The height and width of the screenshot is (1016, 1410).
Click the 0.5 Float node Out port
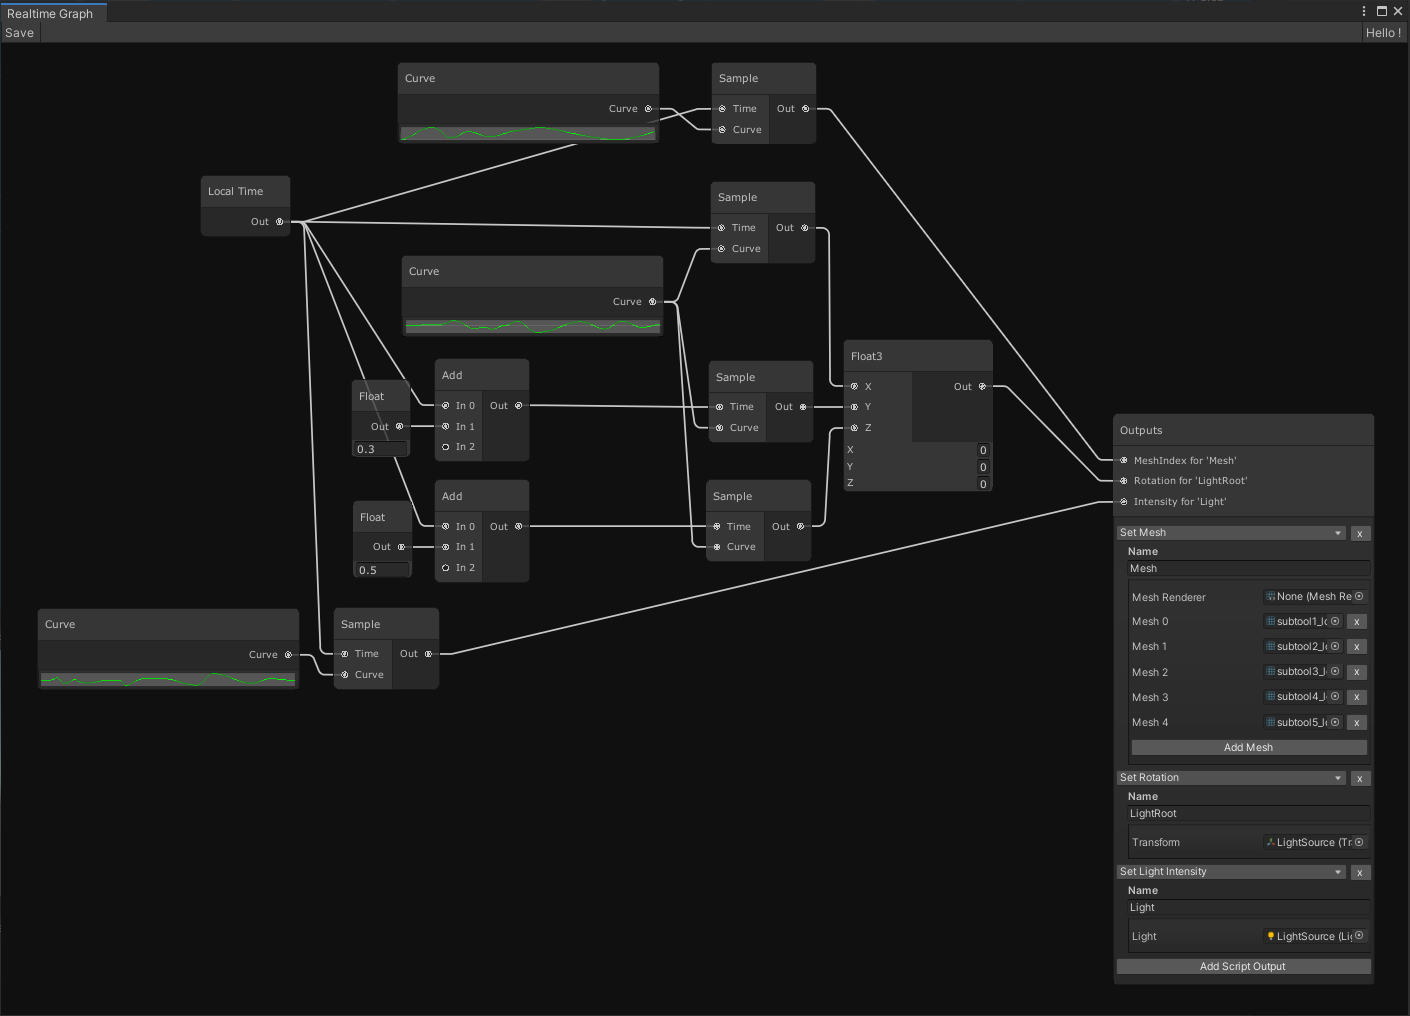pyautogui.click(x=401, y=547)
